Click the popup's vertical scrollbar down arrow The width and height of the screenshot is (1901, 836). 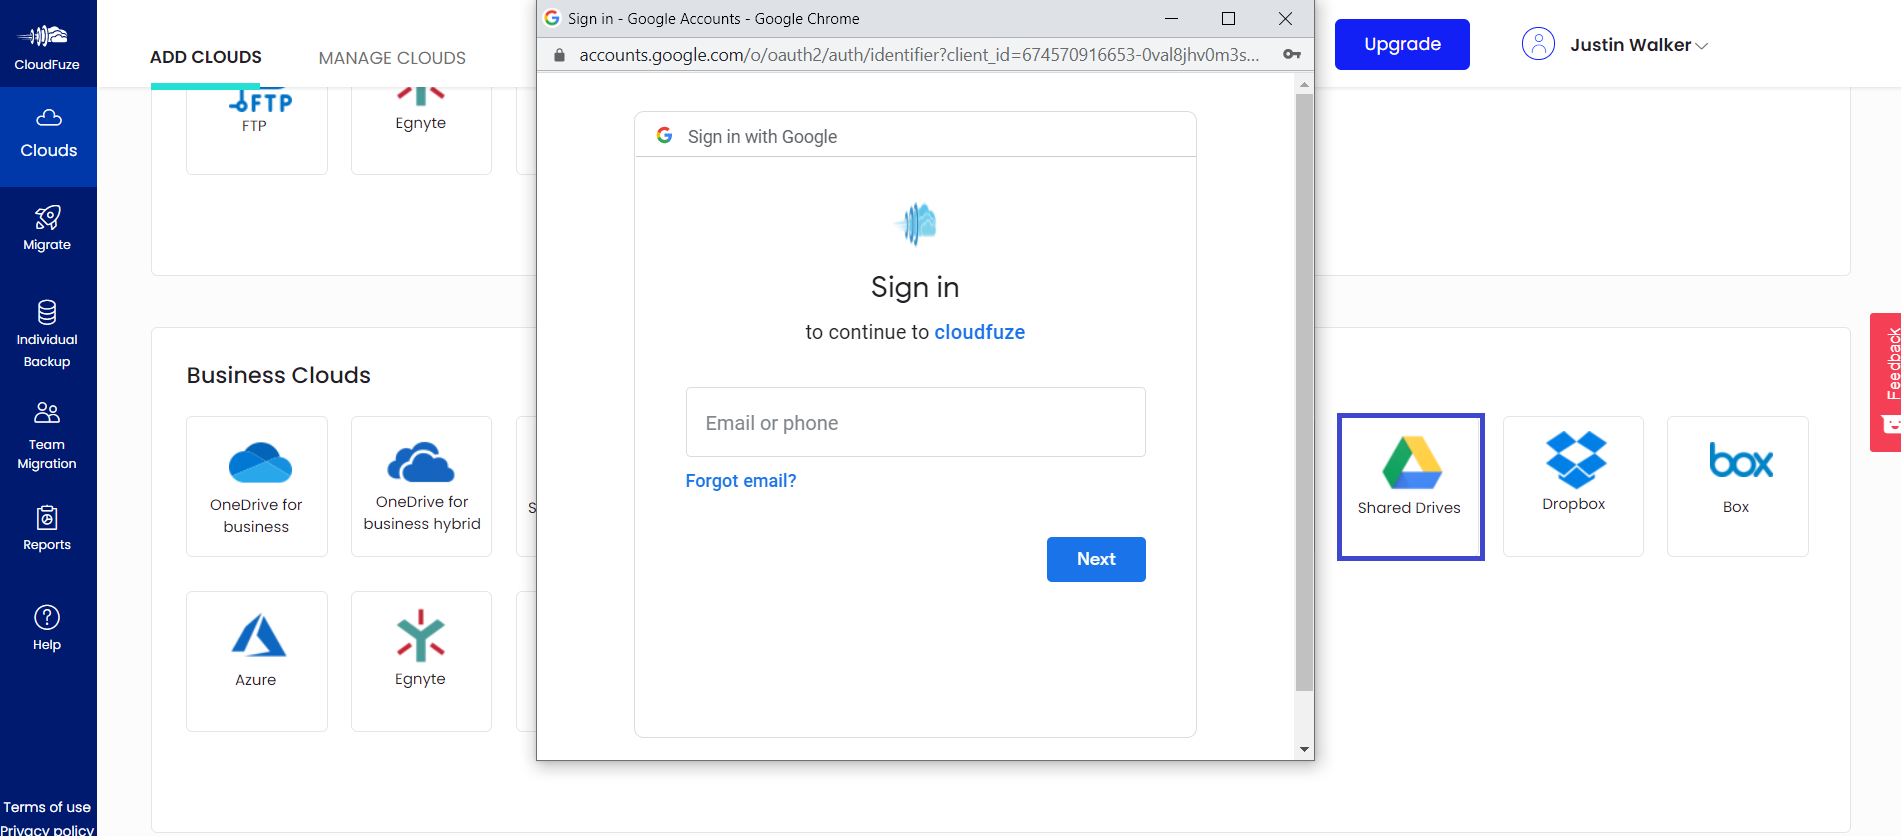(1304, 749)
